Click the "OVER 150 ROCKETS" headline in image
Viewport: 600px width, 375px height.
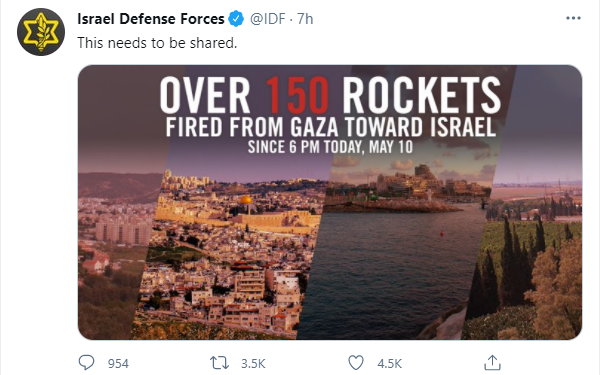click(330, 95)
